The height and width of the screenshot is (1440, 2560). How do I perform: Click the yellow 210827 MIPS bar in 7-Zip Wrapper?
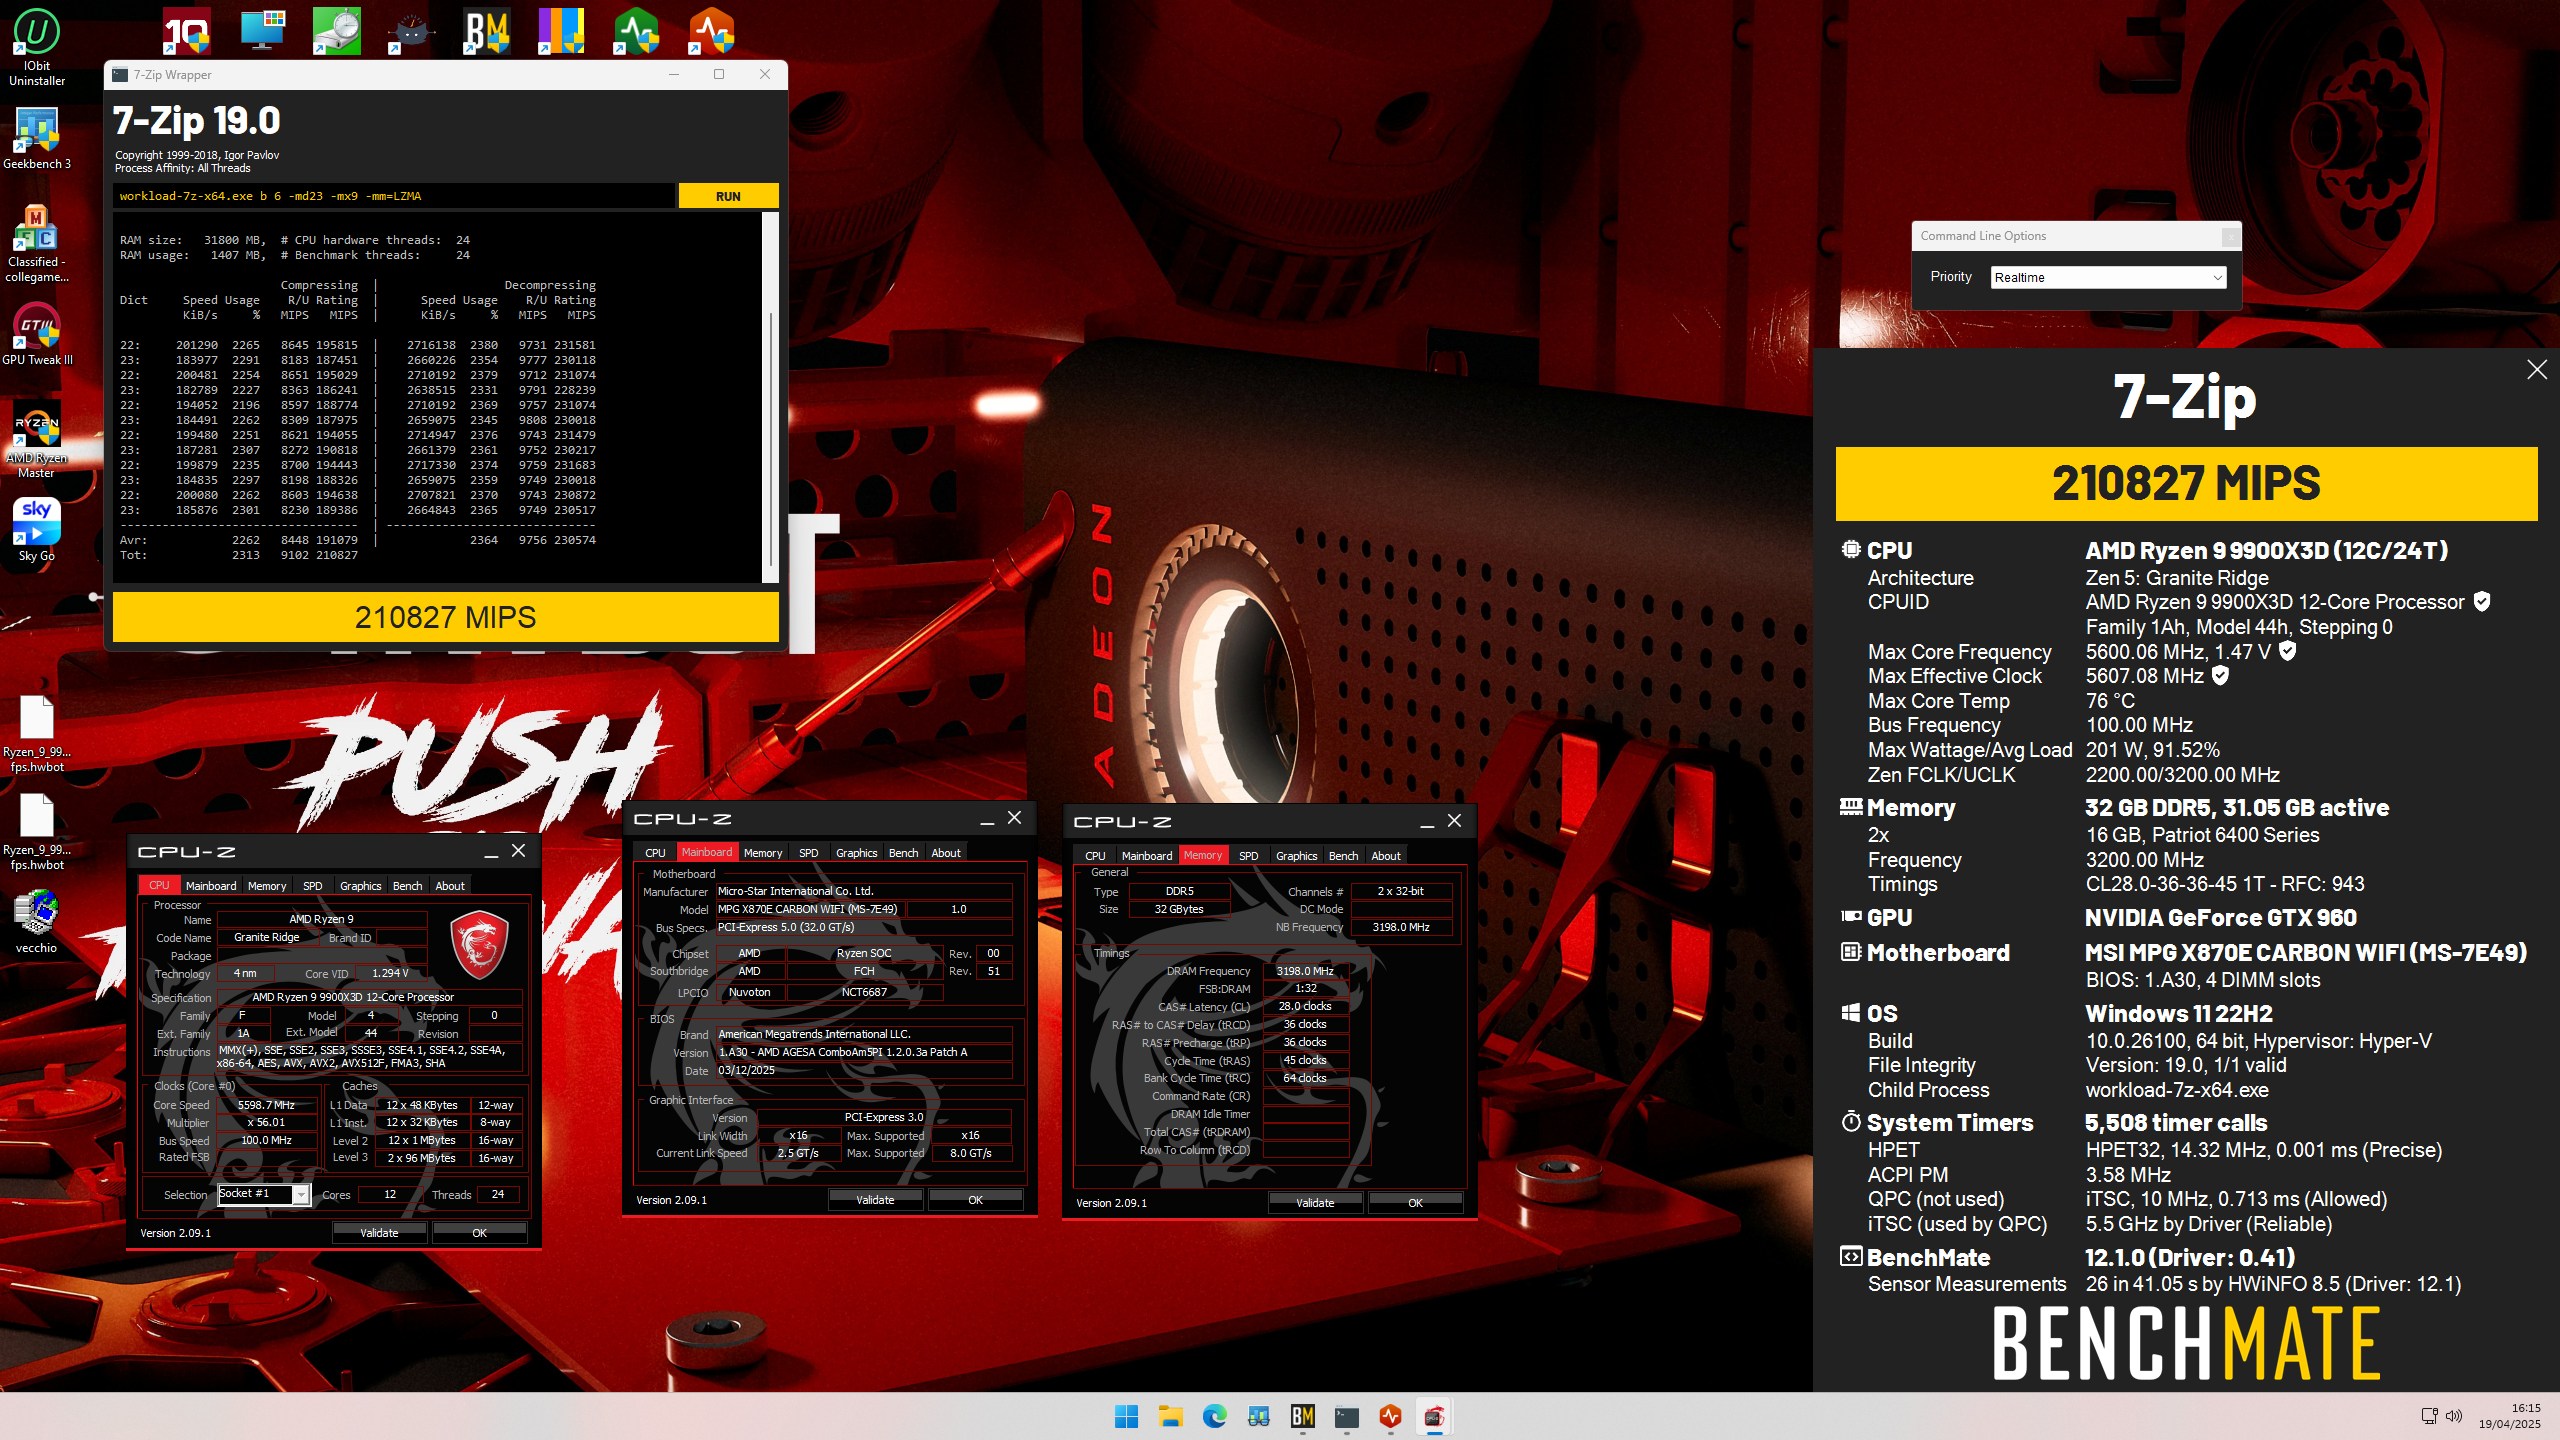coord(445,617)
